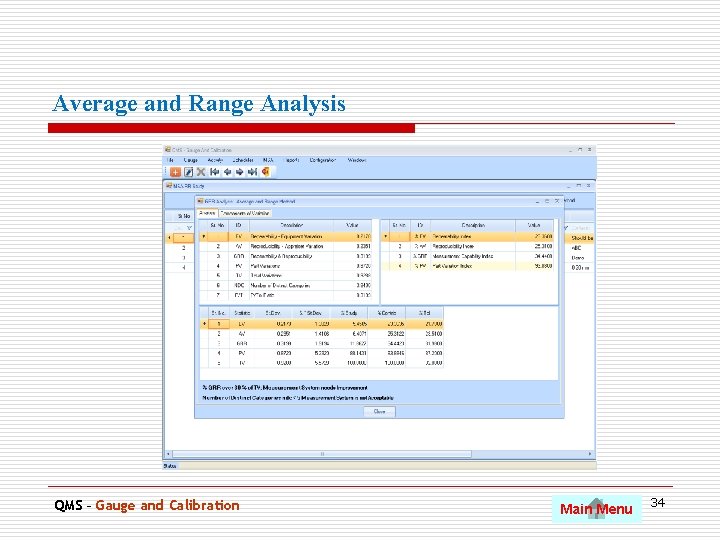Image resolution: width=720 pixels, height=540 pixels.
Task: Select Measurement Capability Index row
Action: tap(467, 256)
